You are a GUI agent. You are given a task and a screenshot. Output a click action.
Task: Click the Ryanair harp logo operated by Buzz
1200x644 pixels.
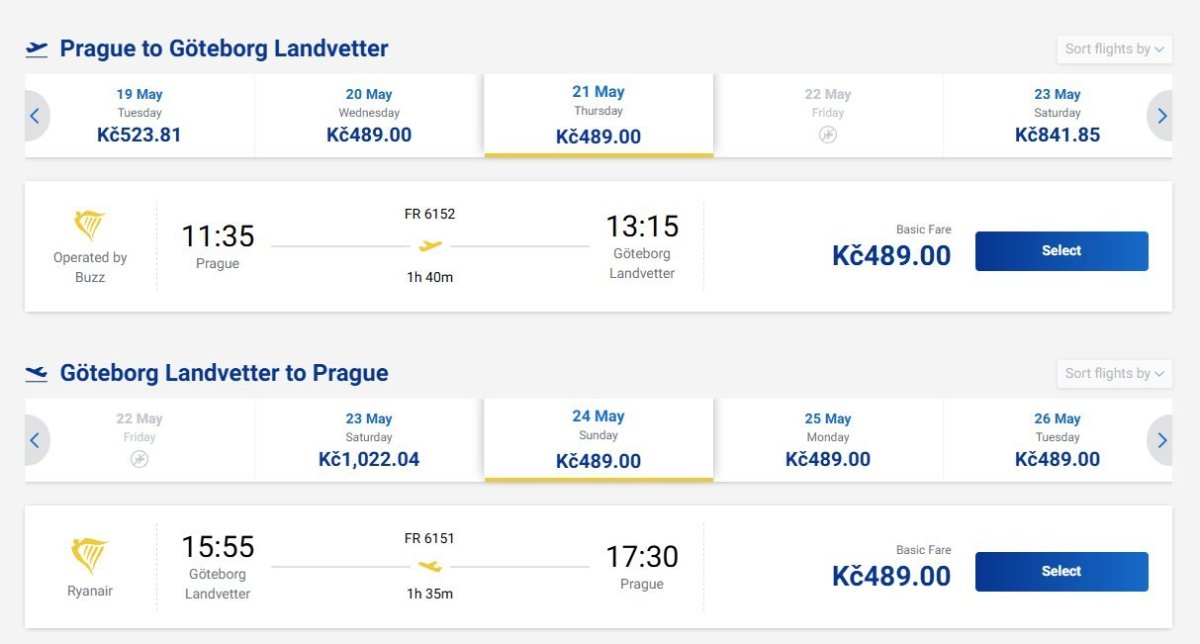click(90, 226)
